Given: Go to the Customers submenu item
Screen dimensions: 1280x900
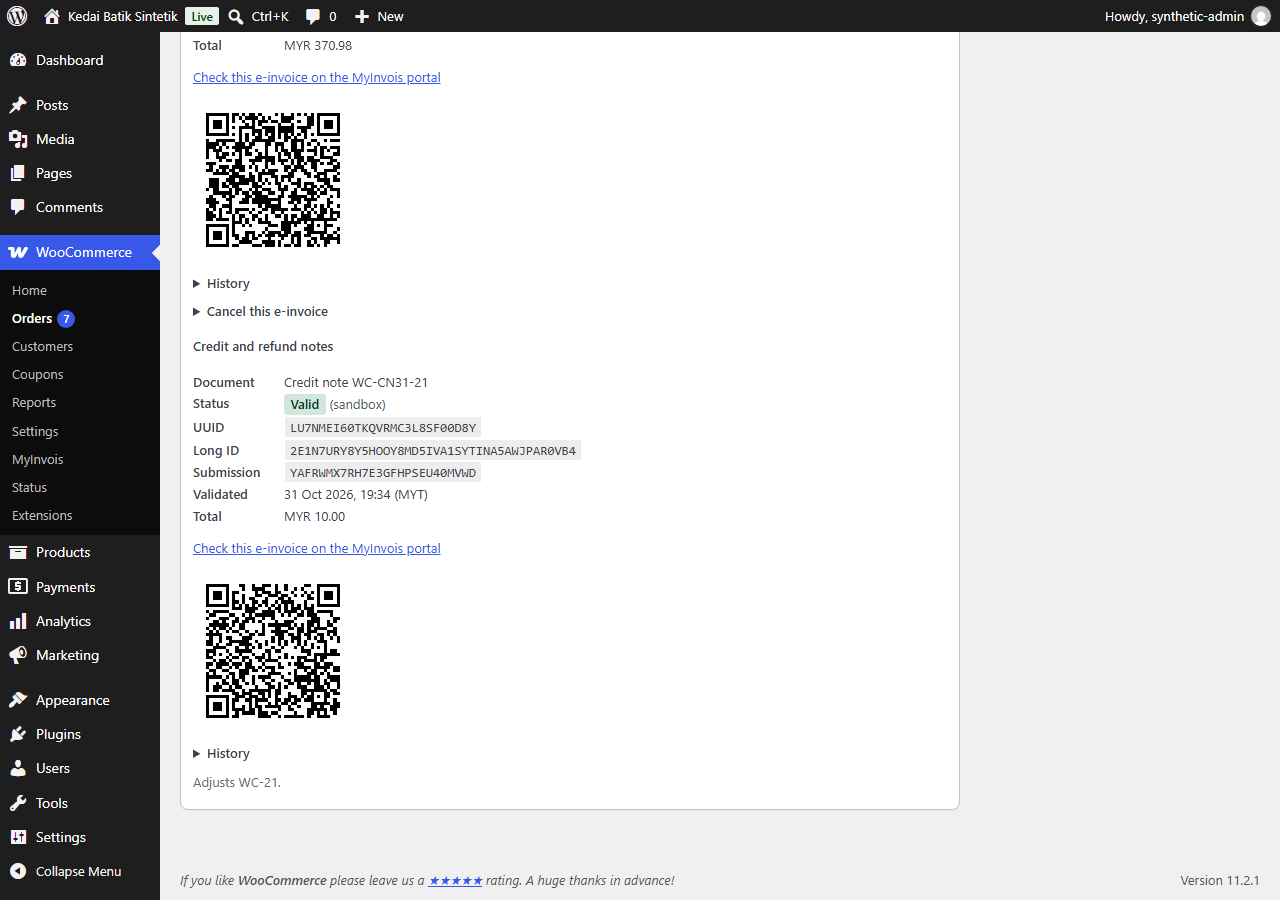Looking at the screenshot, I should point(42,346).
